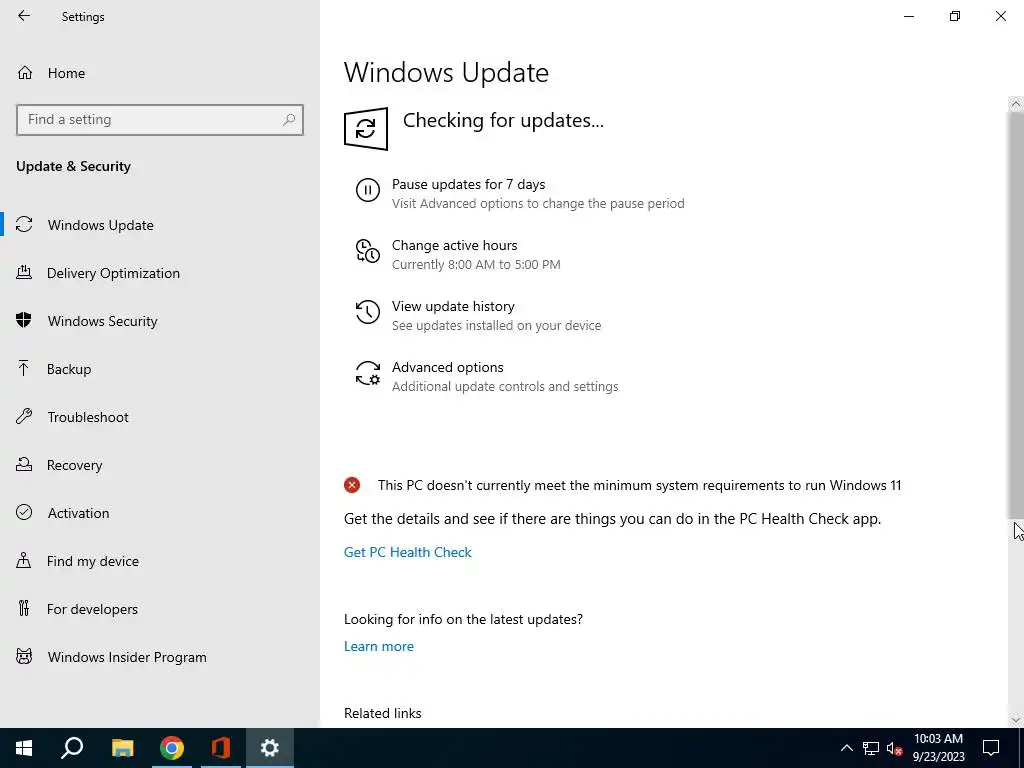Open File Explorer from taskbar

(x=122, y=748)
